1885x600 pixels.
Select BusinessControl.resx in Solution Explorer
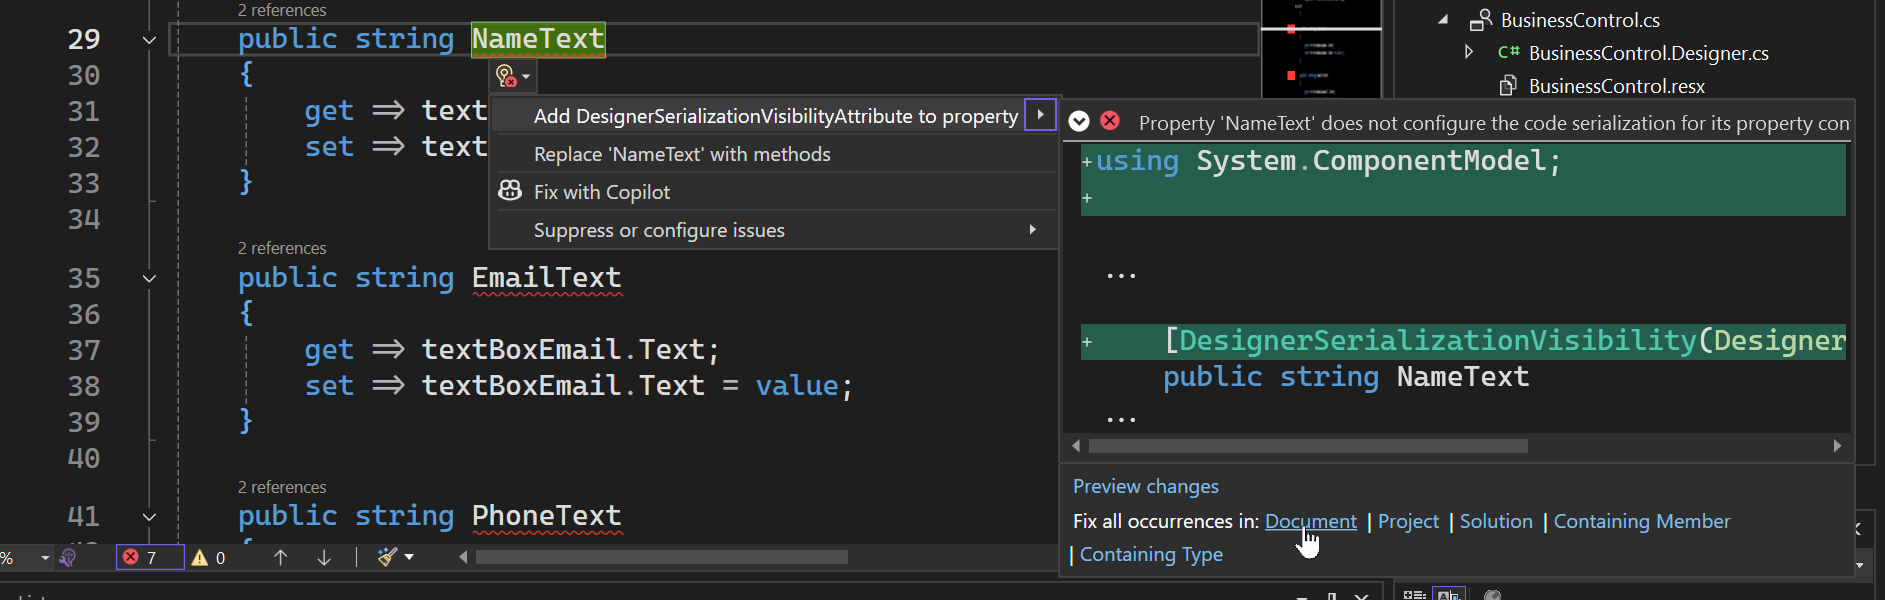pos(1617,86)
